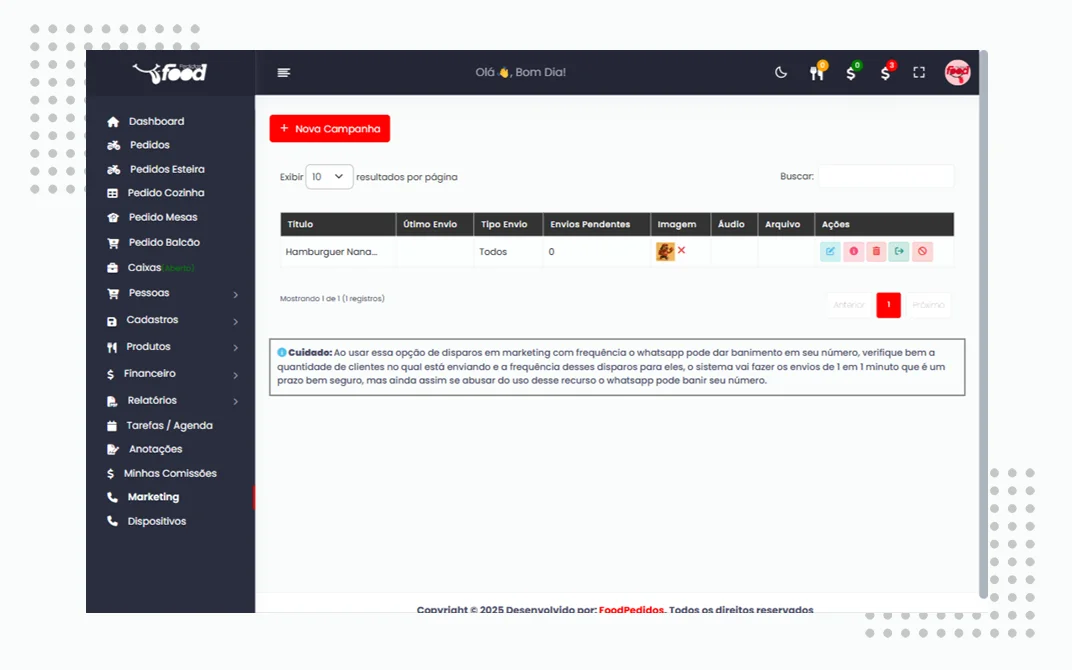Open the dollar icon with red badge
This screenshot has height=670, width=1072.
pyautogui.click(x=886, y=72)
